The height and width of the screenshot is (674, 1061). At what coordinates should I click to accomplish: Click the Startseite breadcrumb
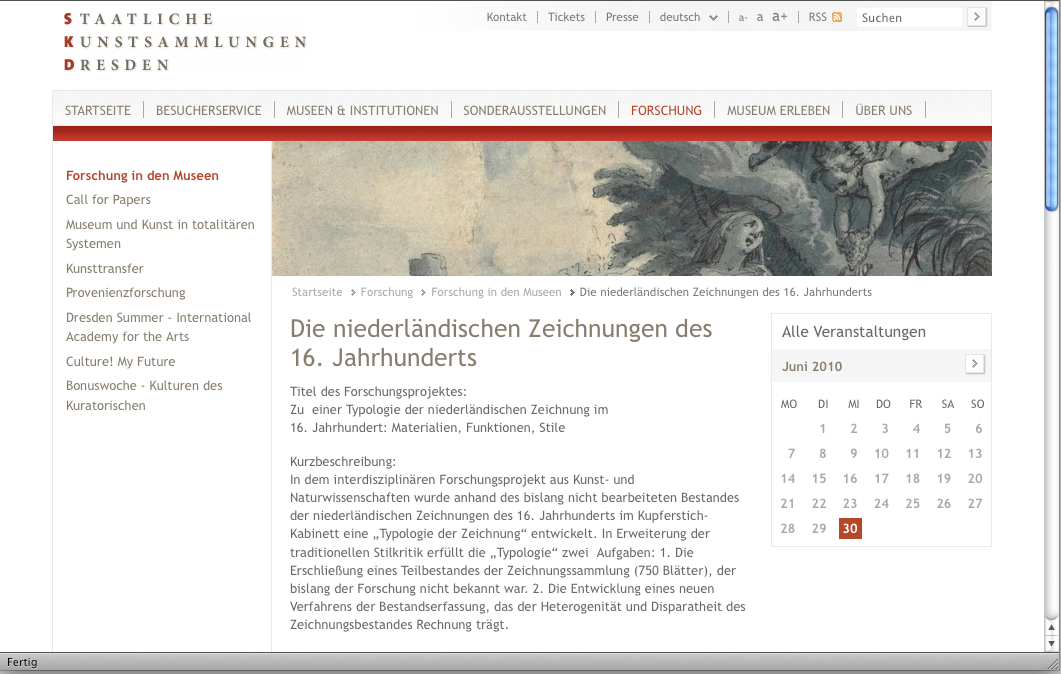point(317,292)
